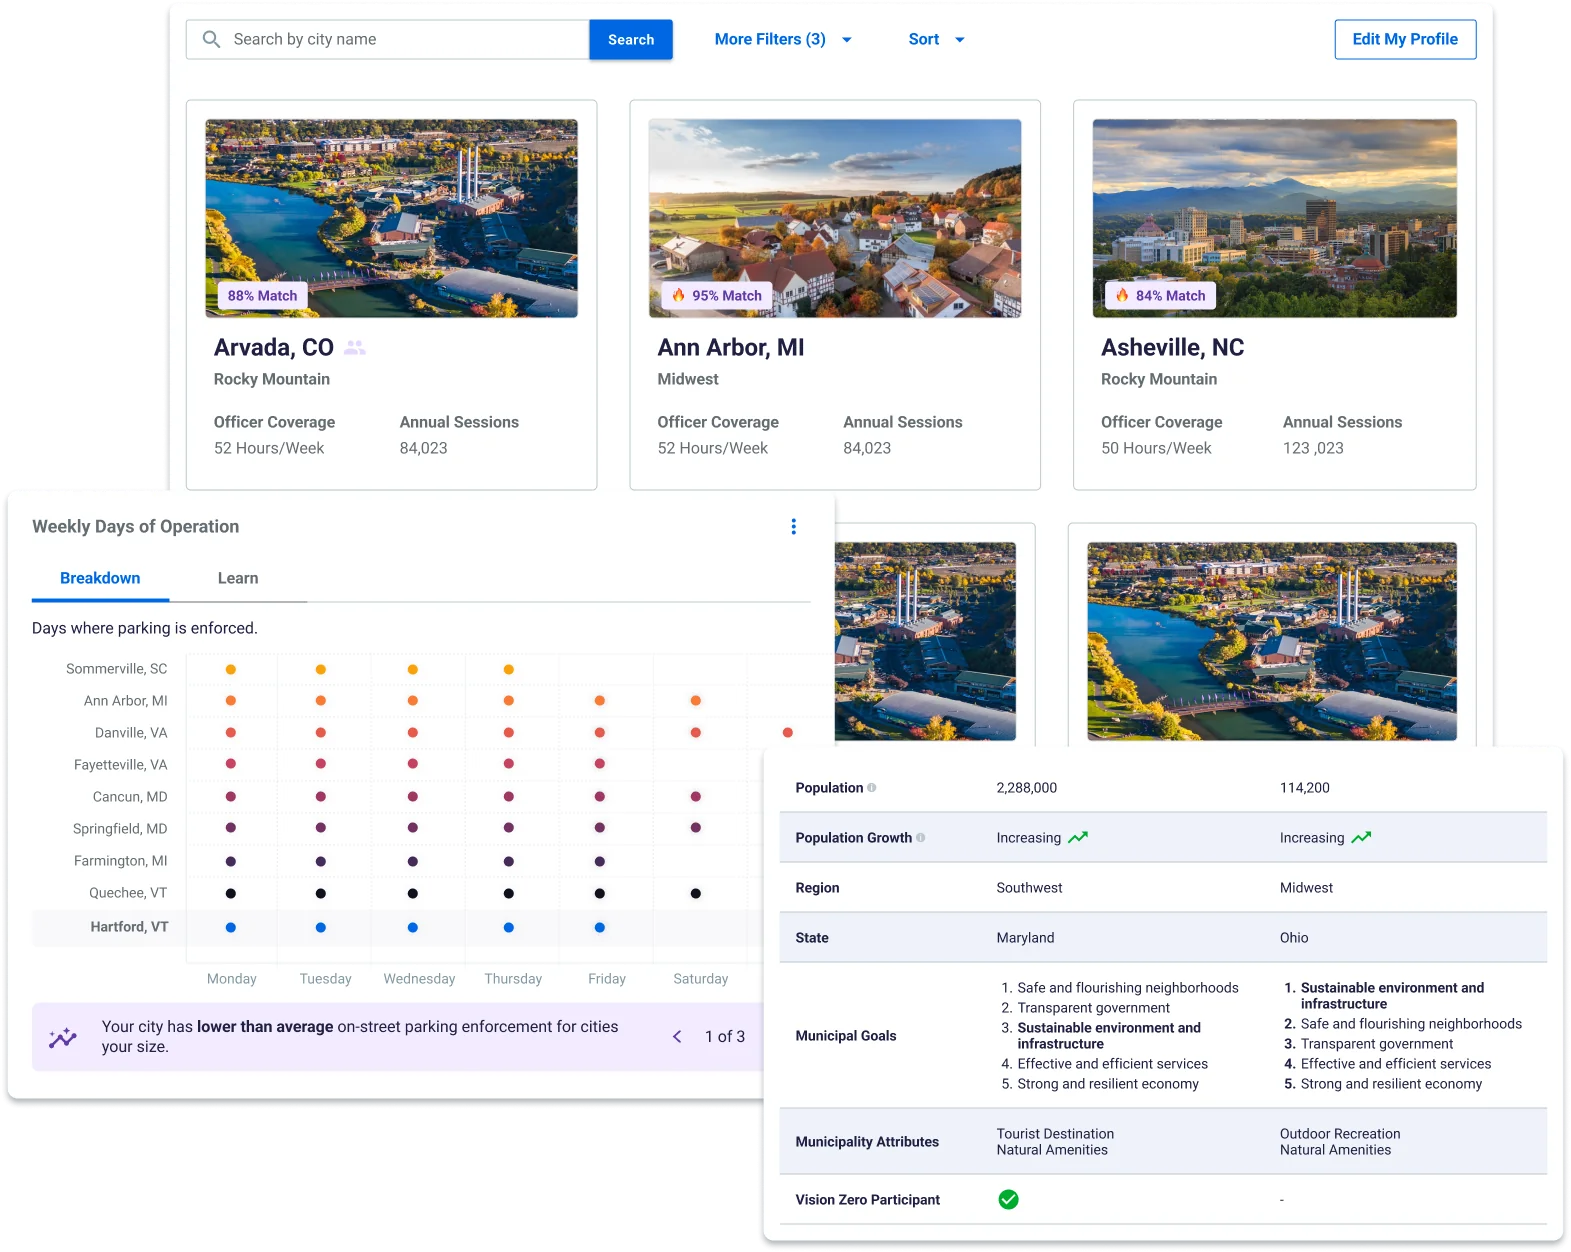Viewport: 1571px width, 1252px height.
Task: Select Hartford, VT Monday blue dot
Action: pyautogui.click(x=231, y=928)
